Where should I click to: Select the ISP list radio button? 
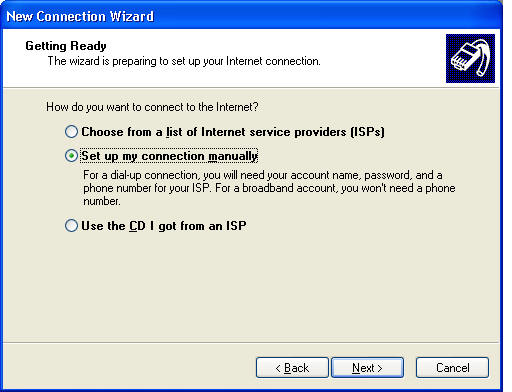click(x=71, y=132)
